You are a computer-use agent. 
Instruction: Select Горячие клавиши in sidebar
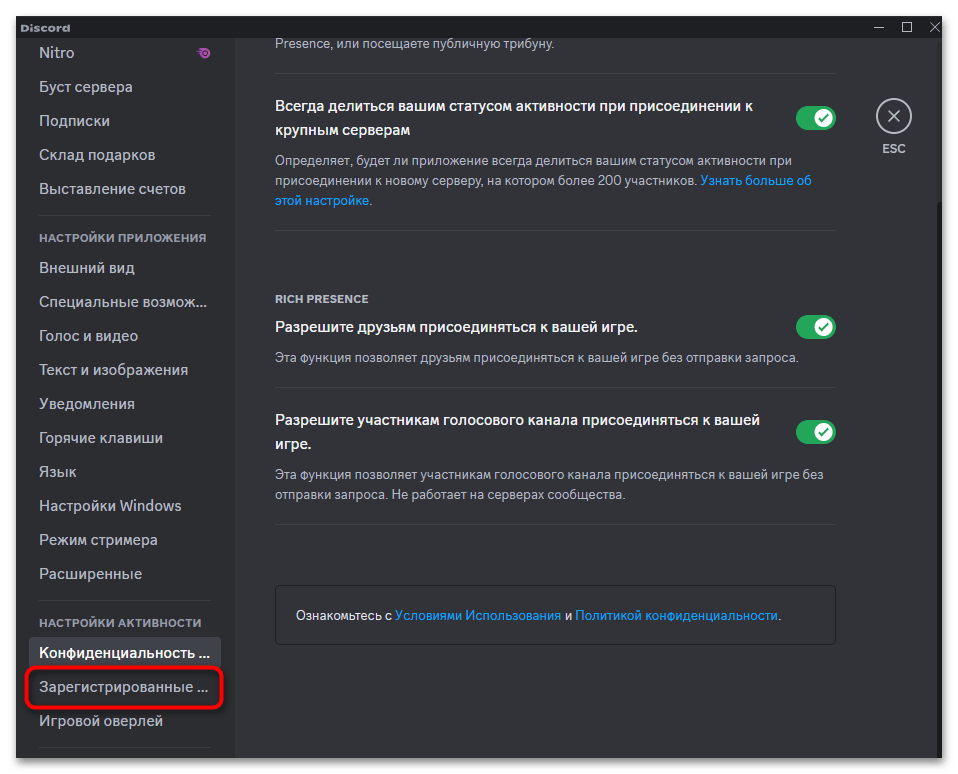click(125, 438)
